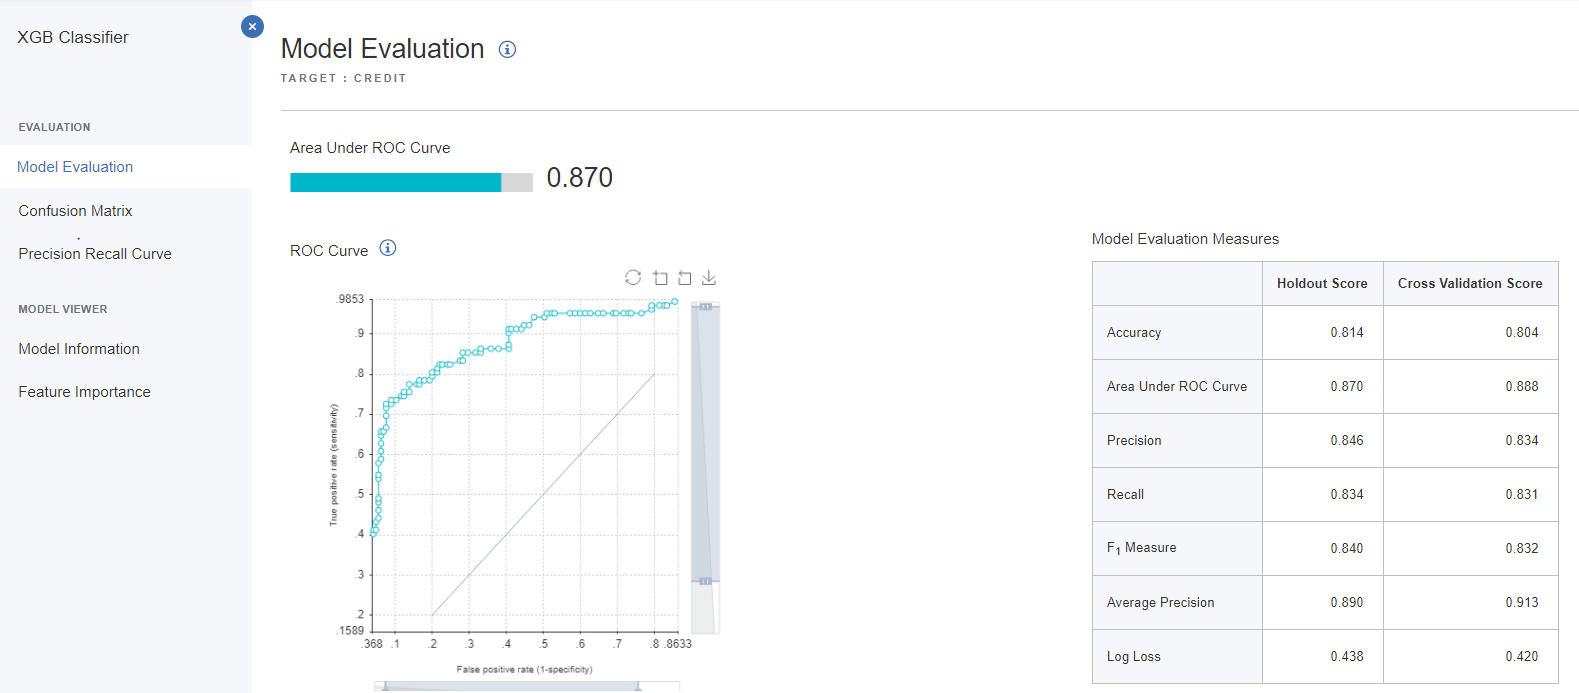Click the Holdout Score column header
Screen dimensions: 1579x693
coord(1321,284)
